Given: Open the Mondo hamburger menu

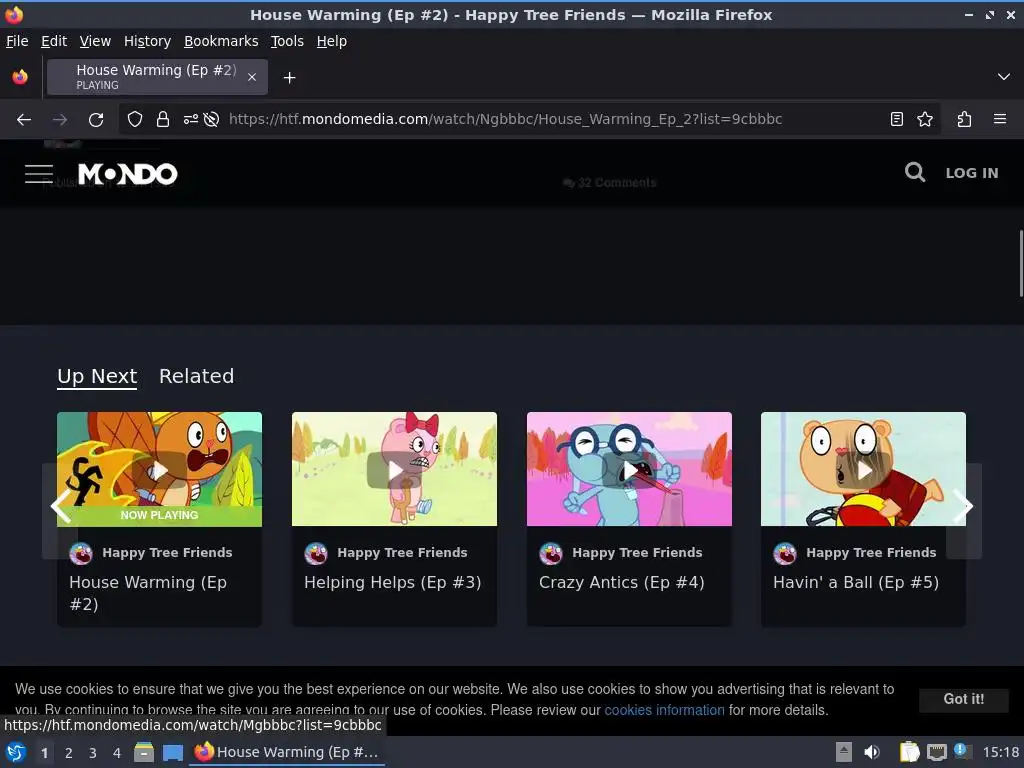Looking at the screenshot, I should pyautogui.click(x=39, y=174).
